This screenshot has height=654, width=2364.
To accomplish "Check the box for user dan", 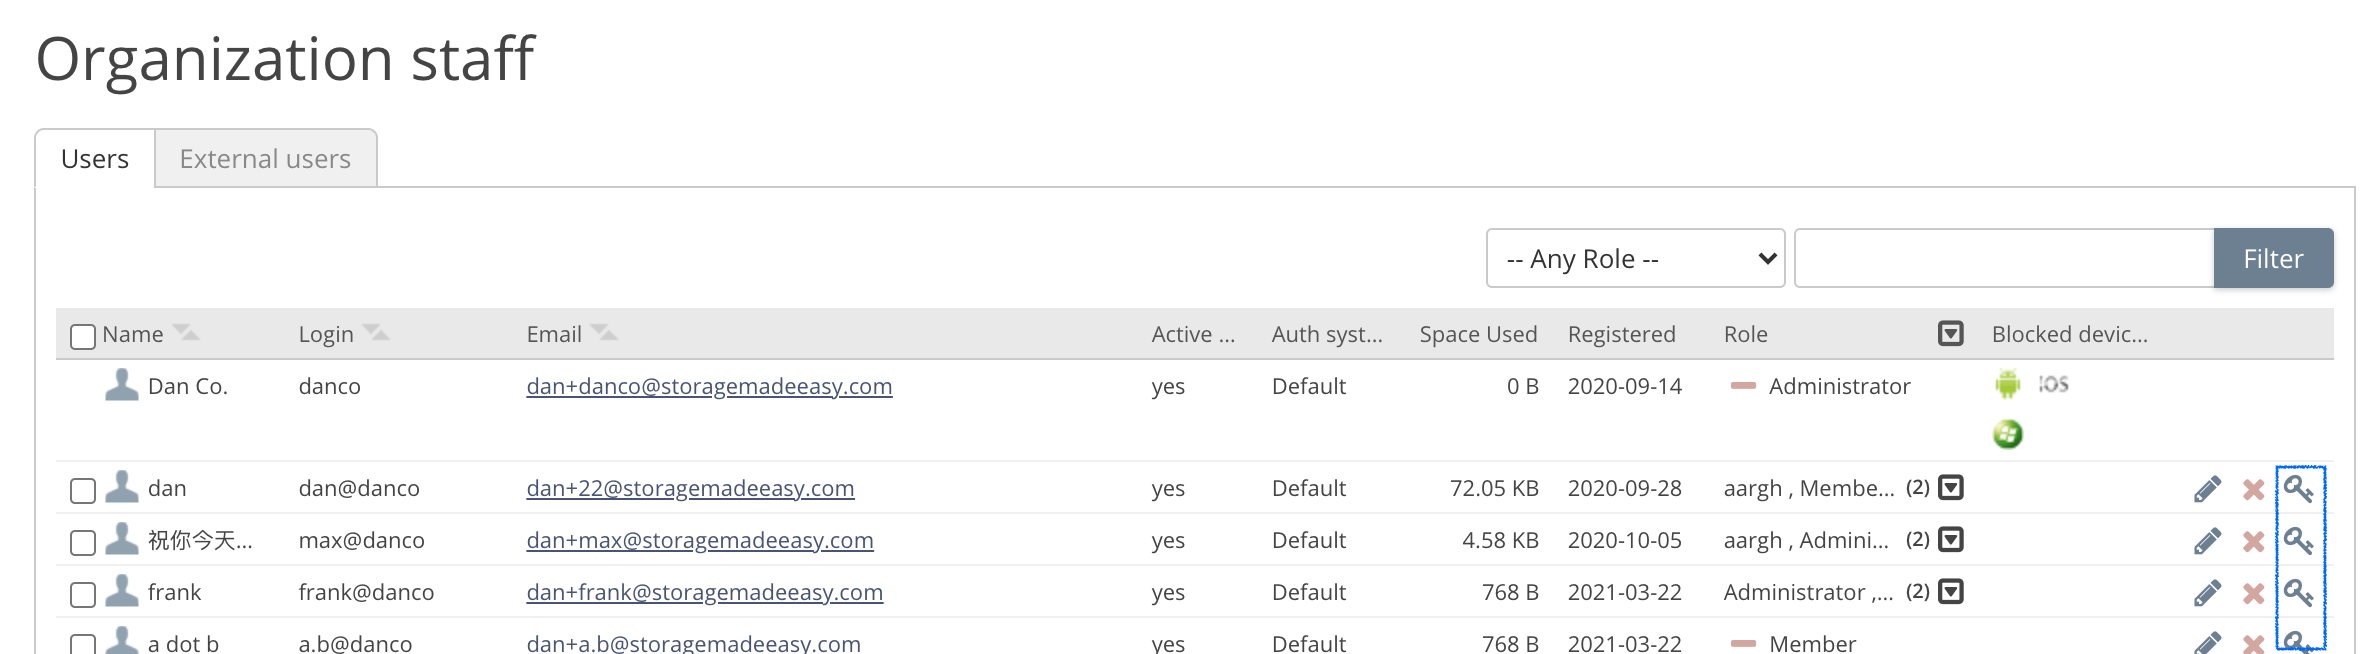I will 83,490.
